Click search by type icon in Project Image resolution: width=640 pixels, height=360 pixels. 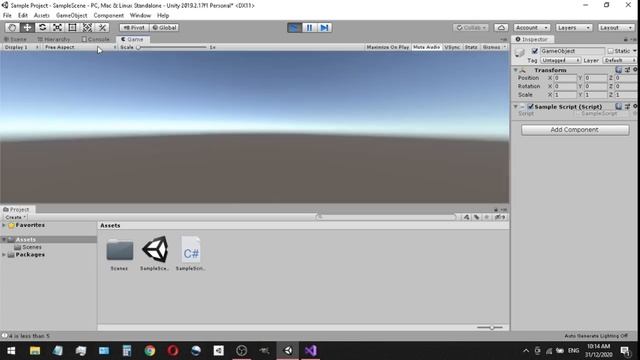pos(467,217)
